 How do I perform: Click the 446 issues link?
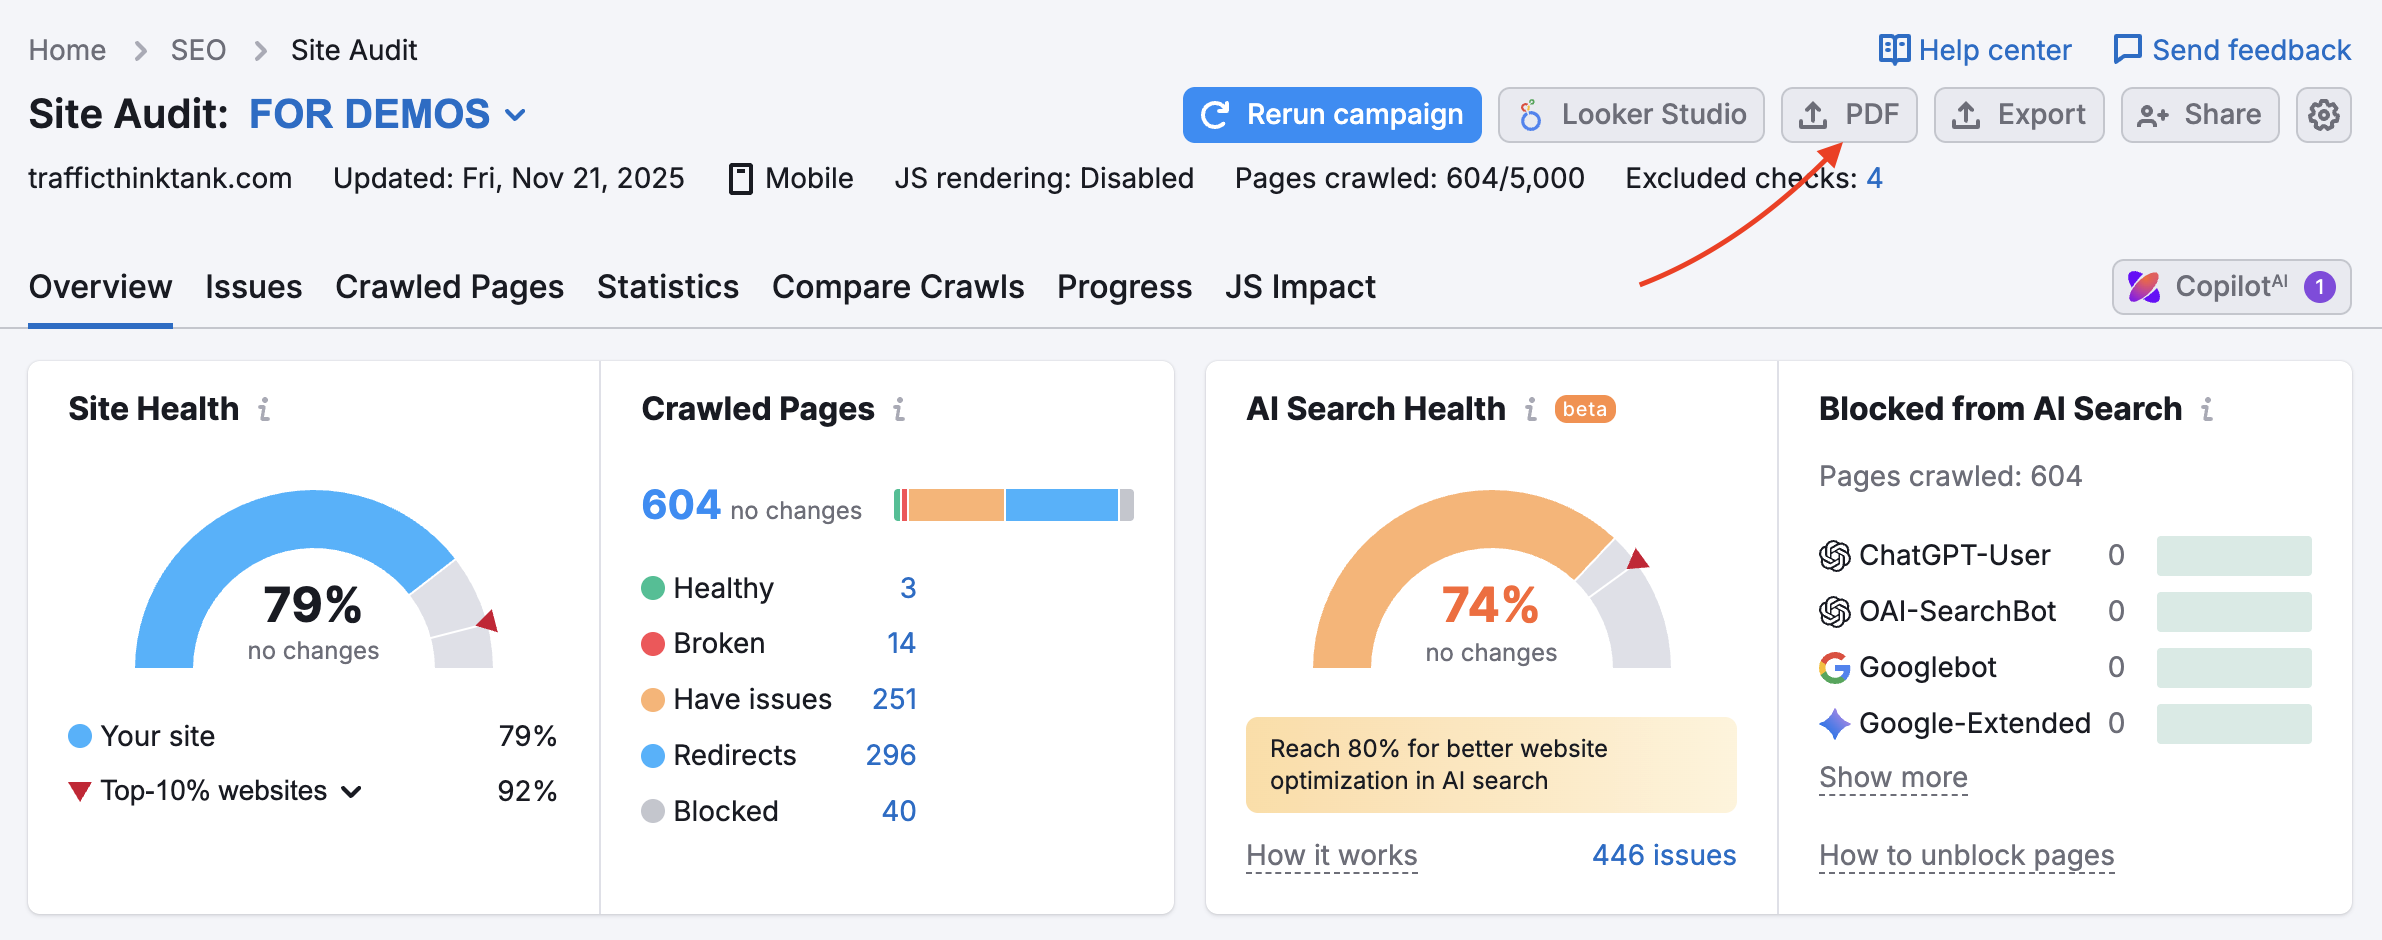click(1663, 855)
